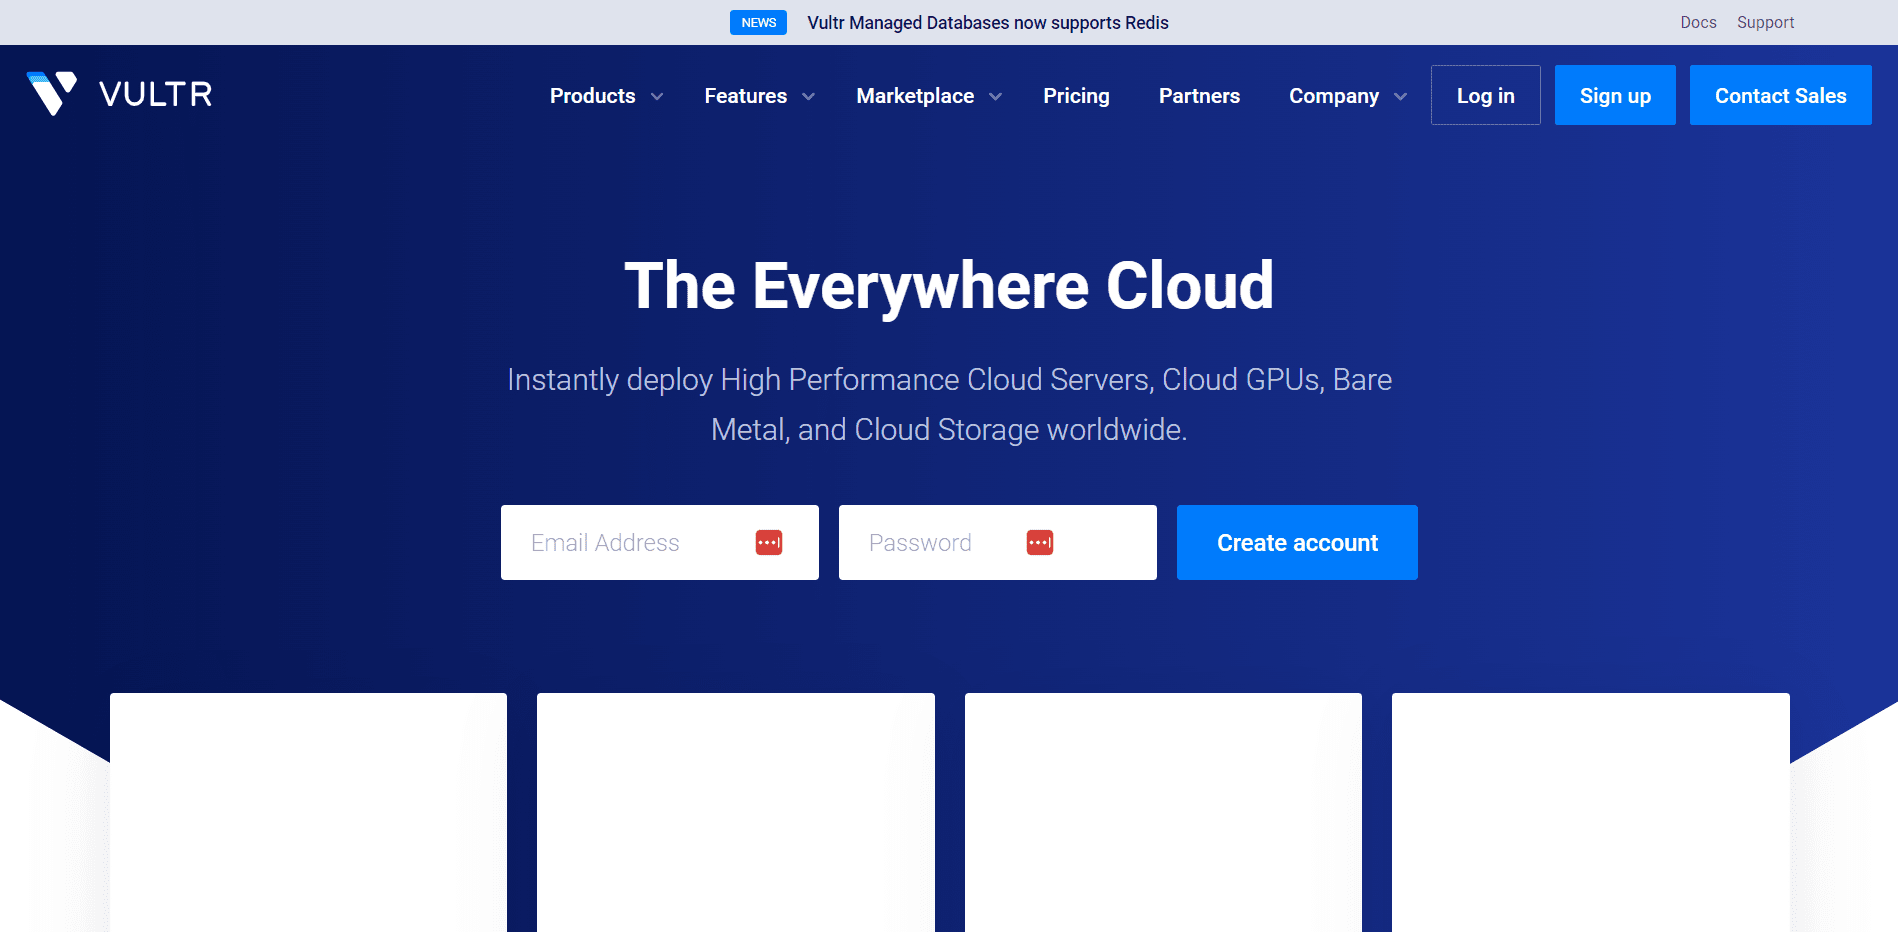
Task: Open the Products menu
Action: tap(593, 96)
